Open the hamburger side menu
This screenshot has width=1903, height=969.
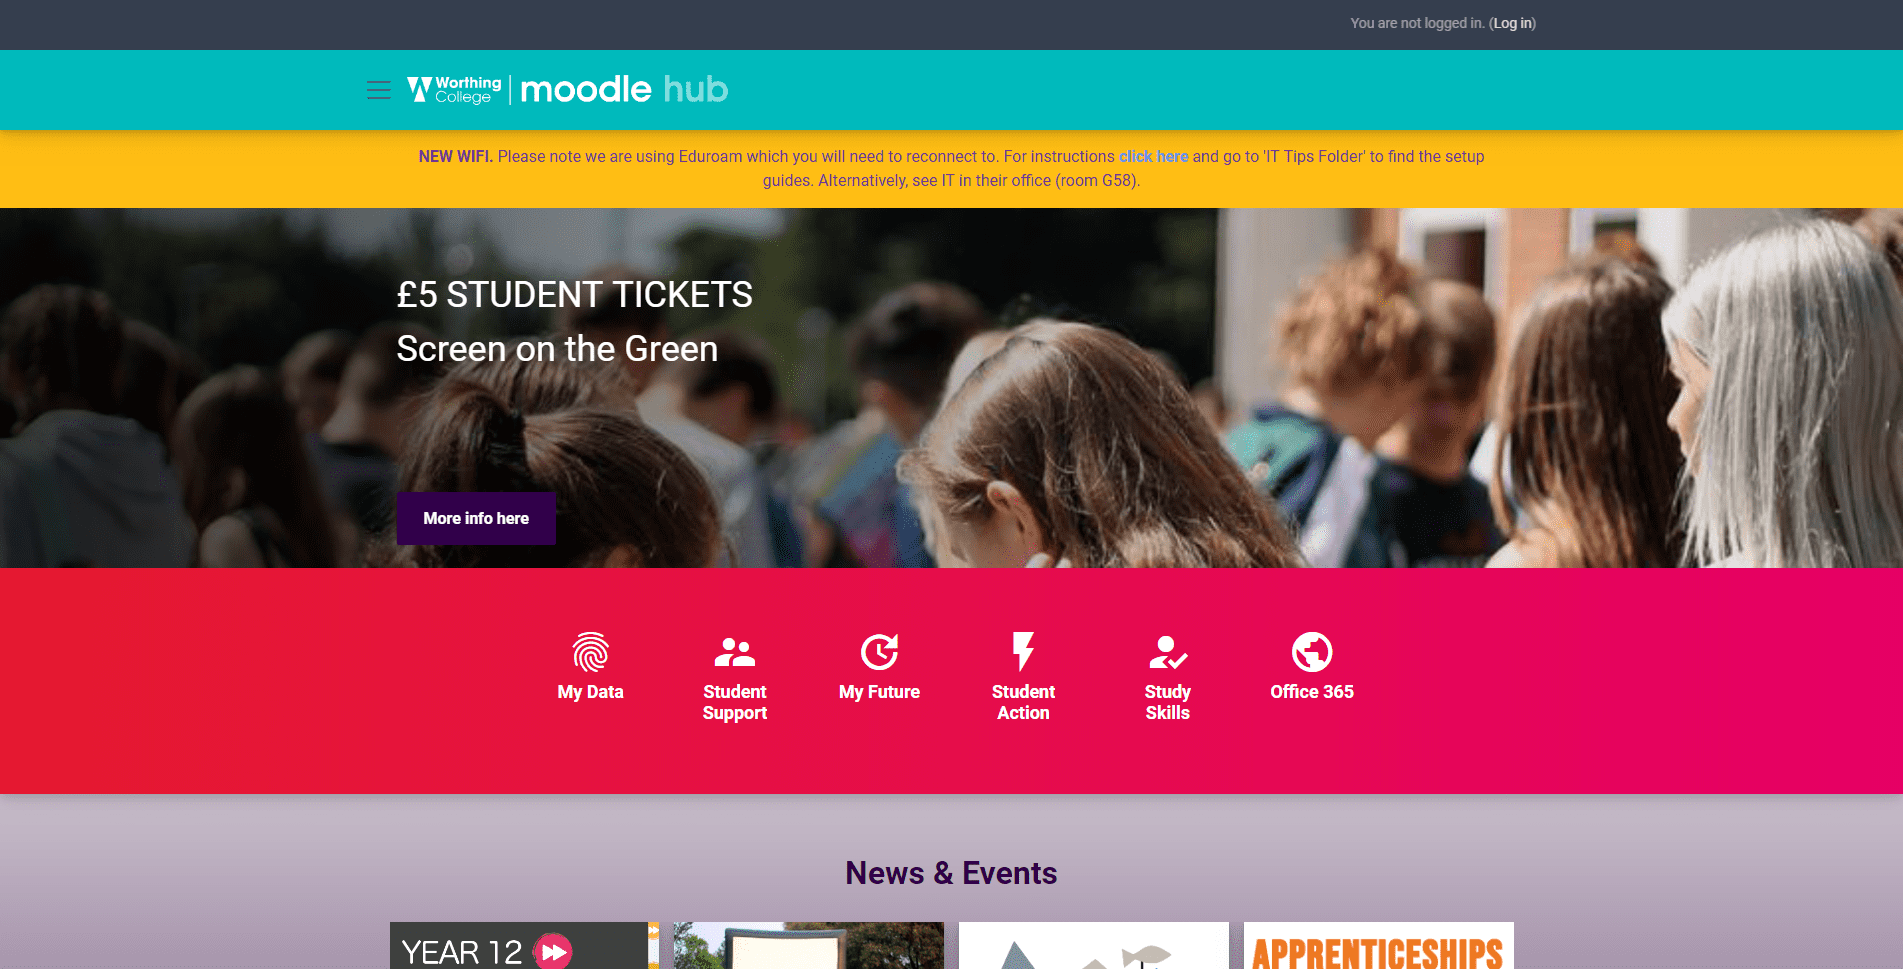coord(378,90)
